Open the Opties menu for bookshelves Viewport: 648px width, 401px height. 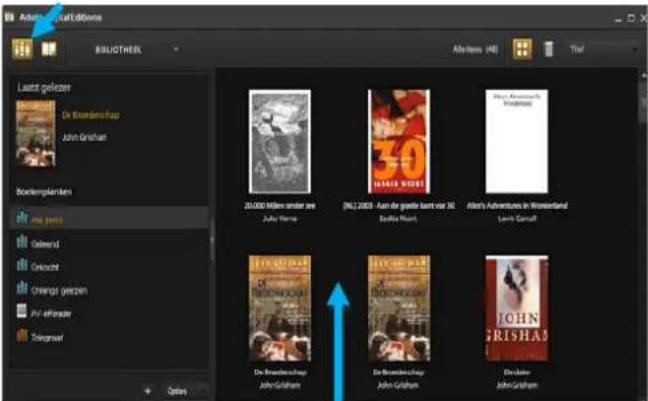click(177, 391)
